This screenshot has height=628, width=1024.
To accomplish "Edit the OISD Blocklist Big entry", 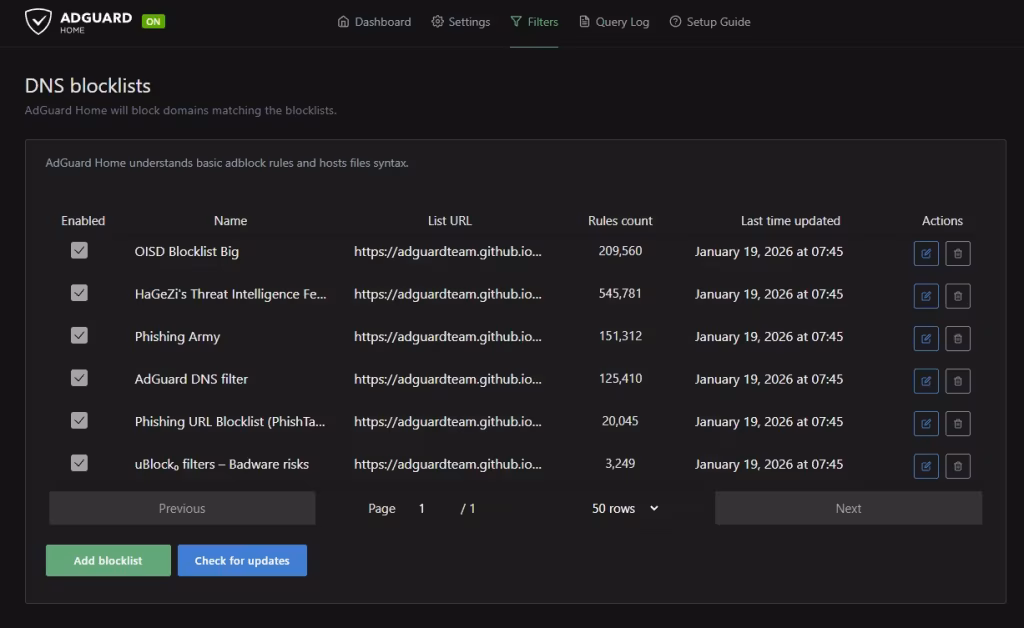I will point(925,253).
